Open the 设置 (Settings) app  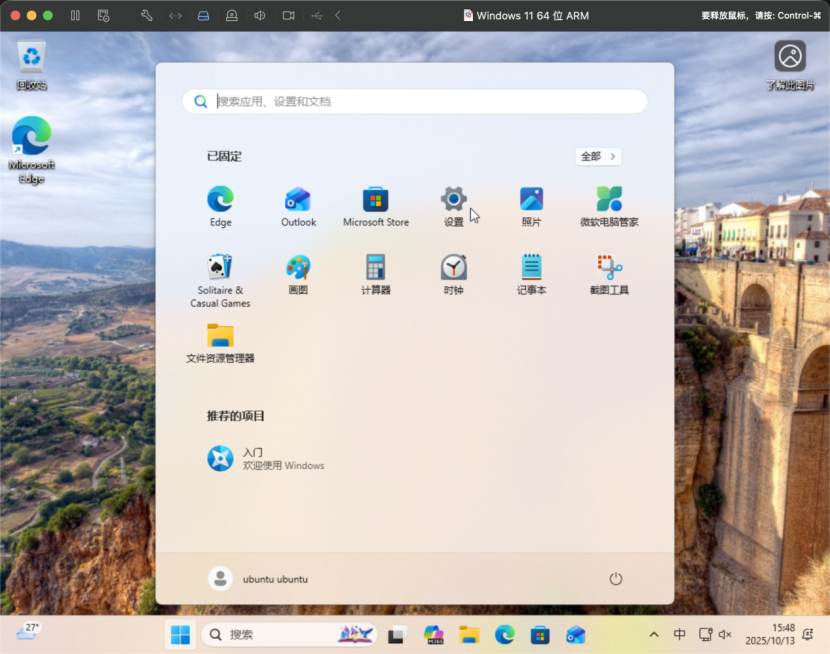click(454, 206)
